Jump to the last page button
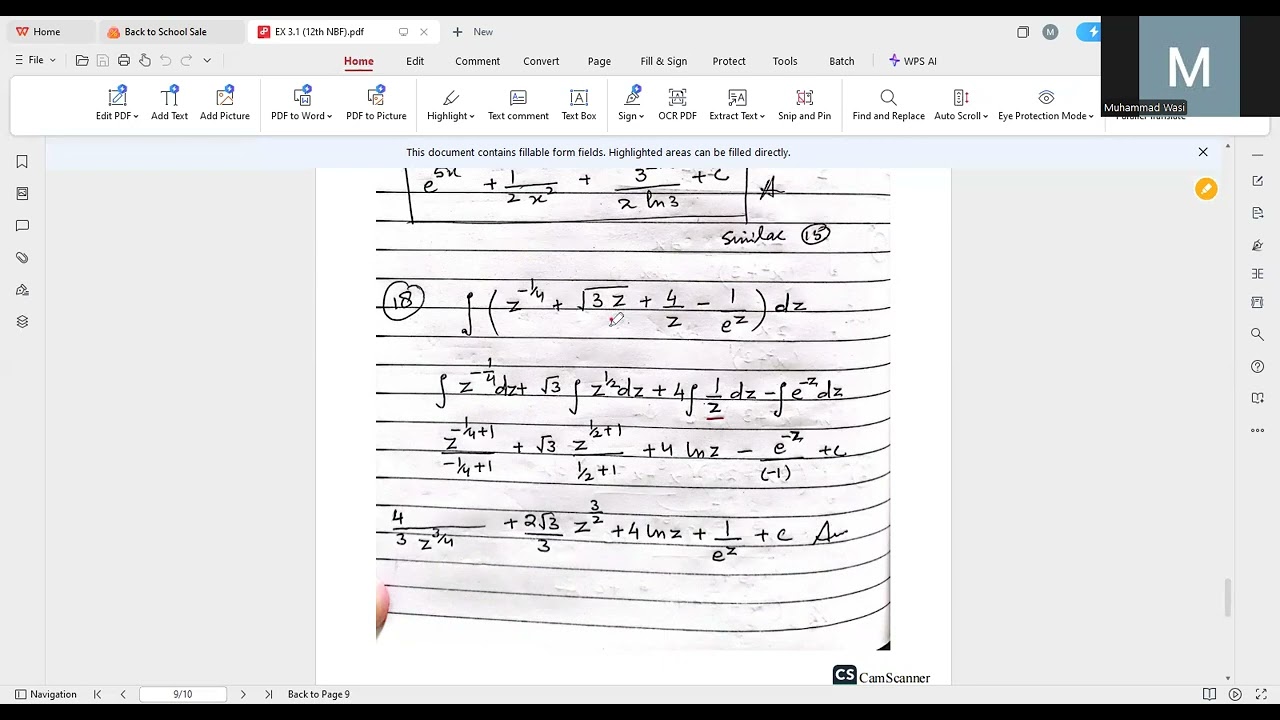Viewport: 1280px width, 720px height. (268, 694)
